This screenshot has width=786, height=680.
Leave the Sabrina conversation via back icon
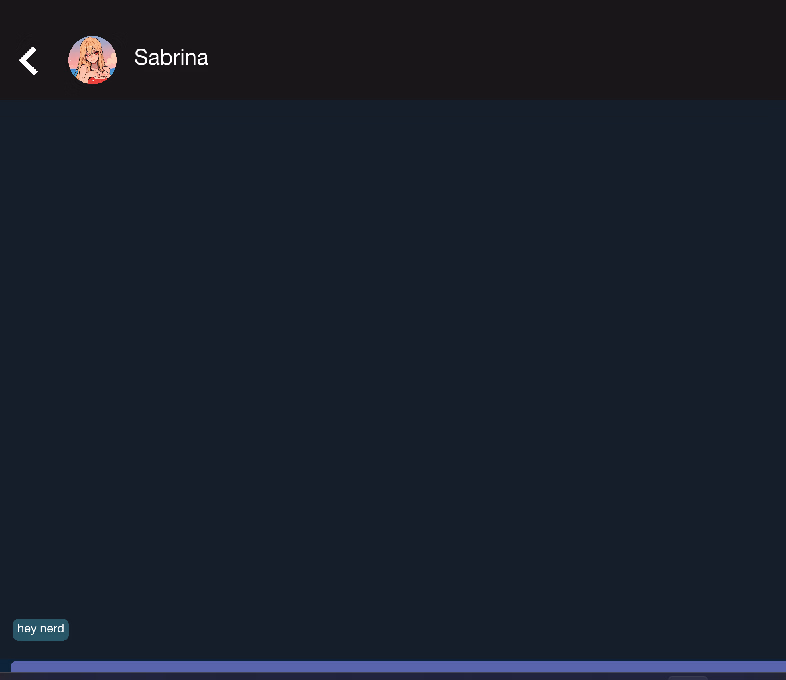coord(29,61)
